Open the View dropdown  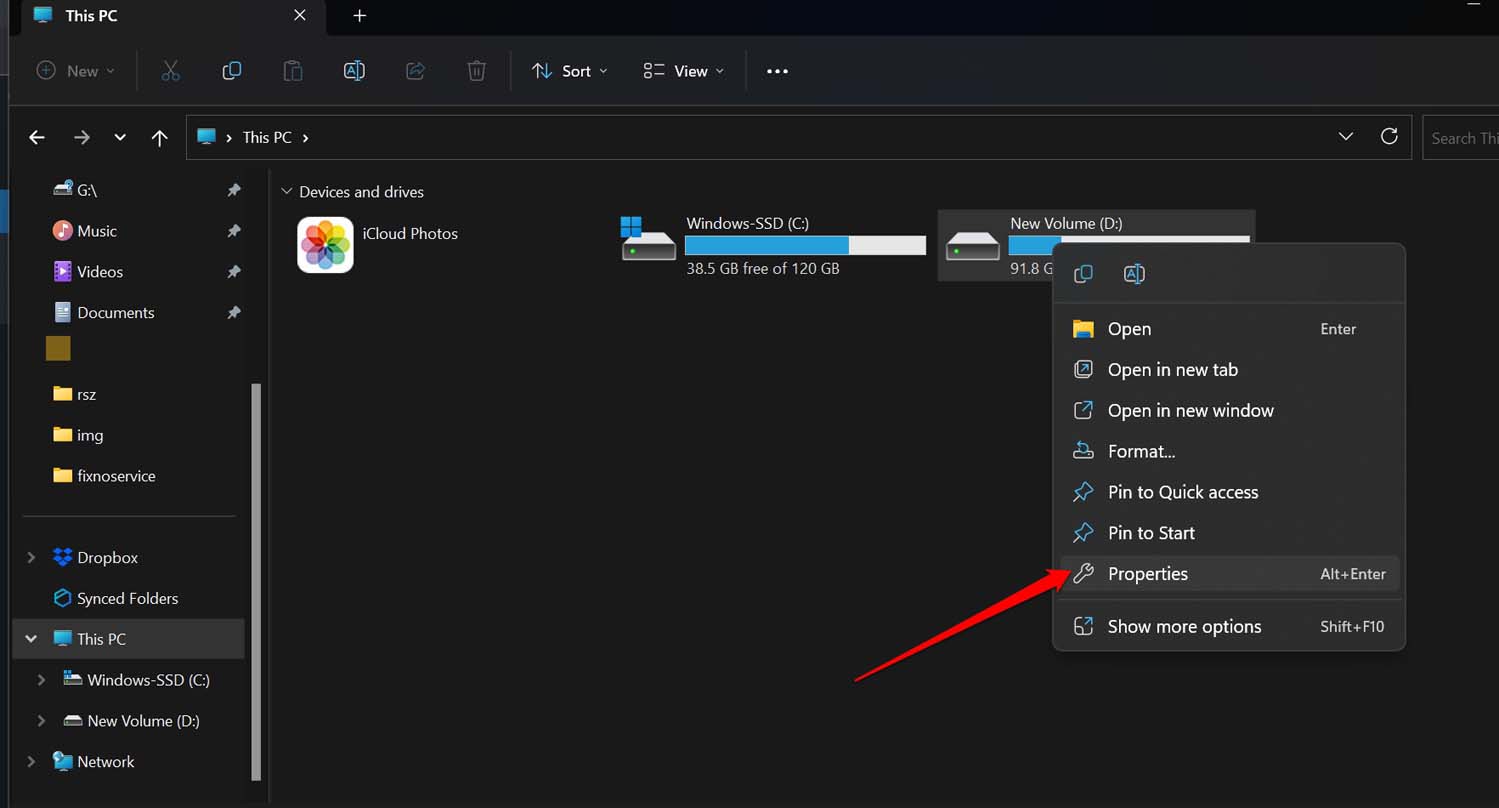coord(684,71)
